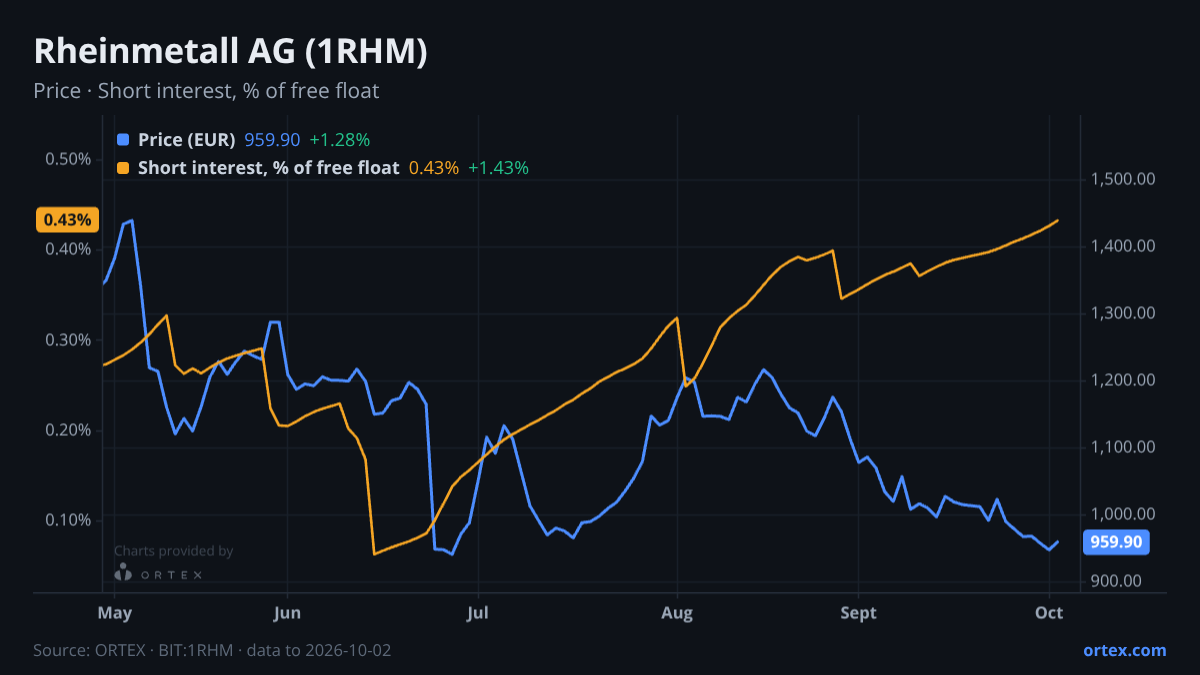The width and height of the screenshot is (1200, 675).
Task: Click the subtitle Price · Short interest, % of free float
Action: [206, 91]
